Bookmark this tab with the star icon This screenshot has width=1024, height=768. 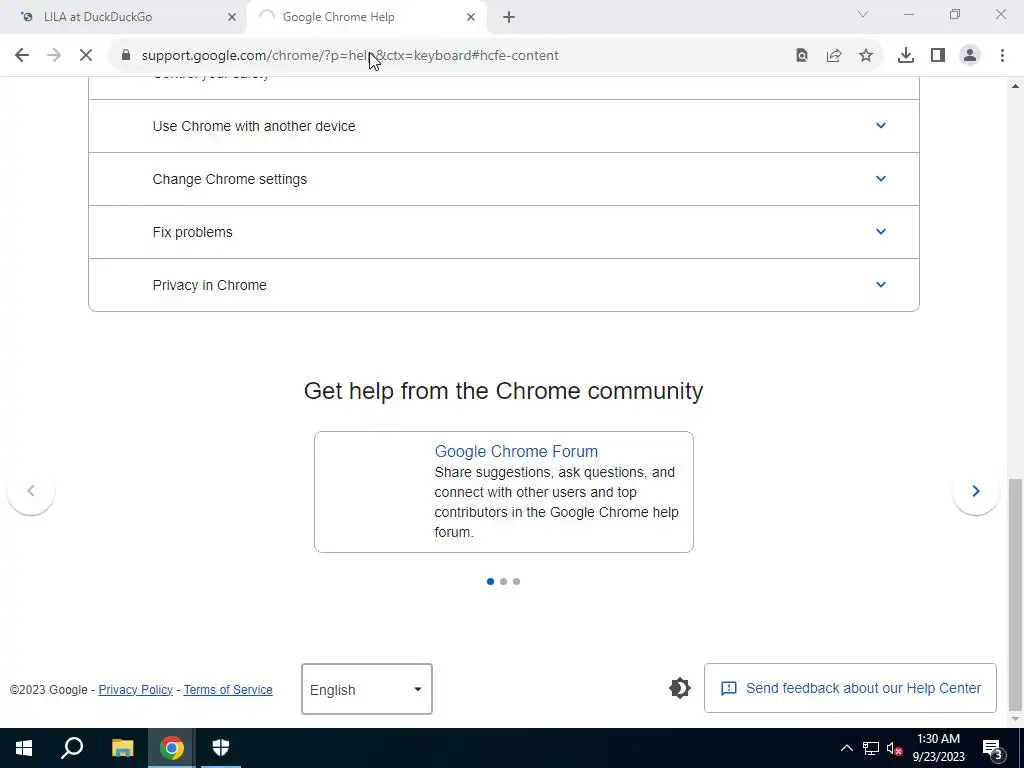coord(866,56)
